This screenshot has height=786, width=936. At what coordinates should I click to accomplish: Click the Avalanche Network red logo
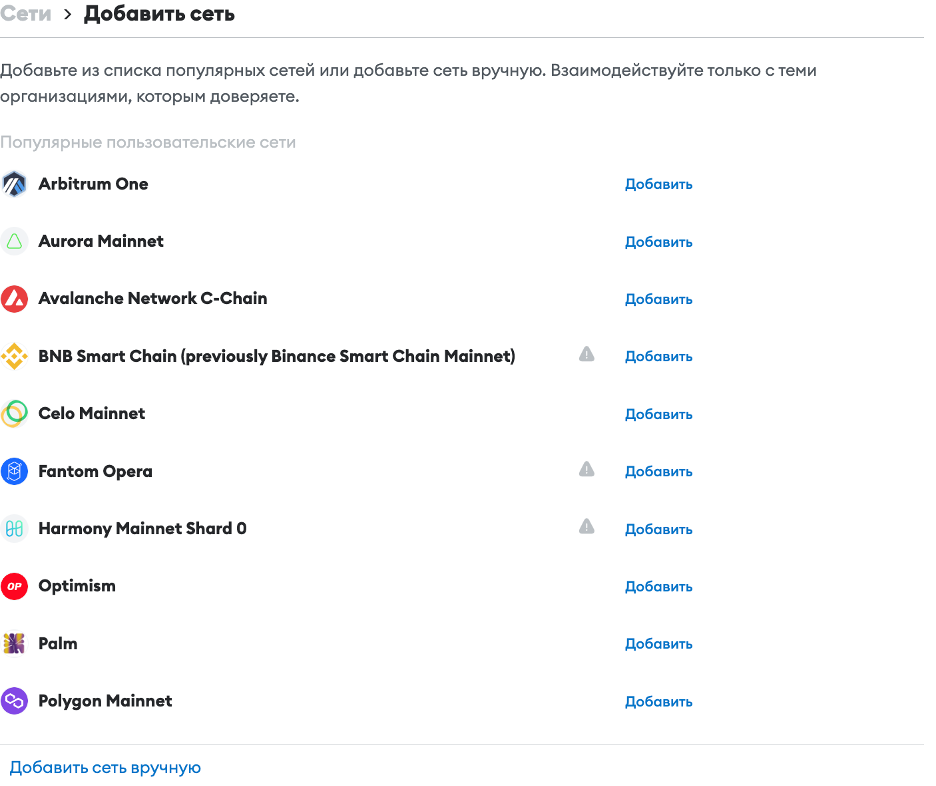click(x=14, y=299)
